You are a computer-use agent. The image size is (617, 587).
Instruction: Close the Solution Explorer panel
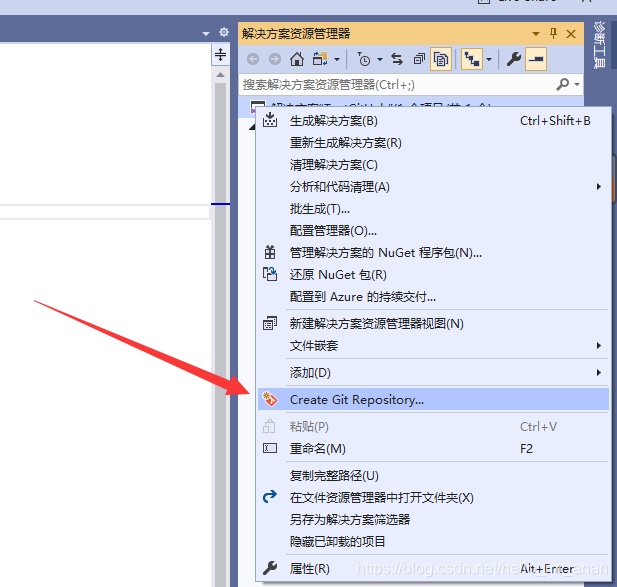[x=571, y=34]
